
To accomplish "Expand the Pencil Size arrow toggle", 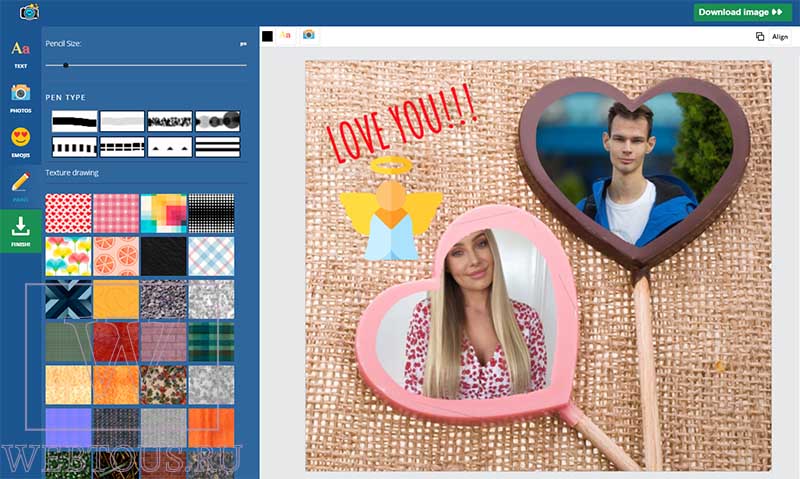I will pos(243,44).
